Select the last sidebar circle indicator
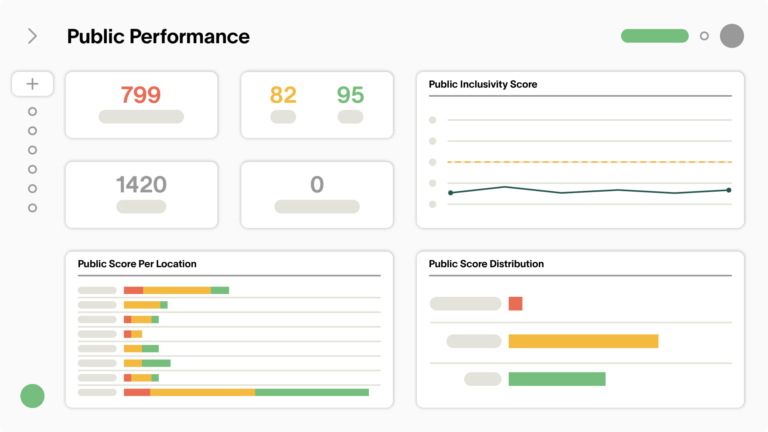This screenshot has height=432, width=768. (32, 208)
